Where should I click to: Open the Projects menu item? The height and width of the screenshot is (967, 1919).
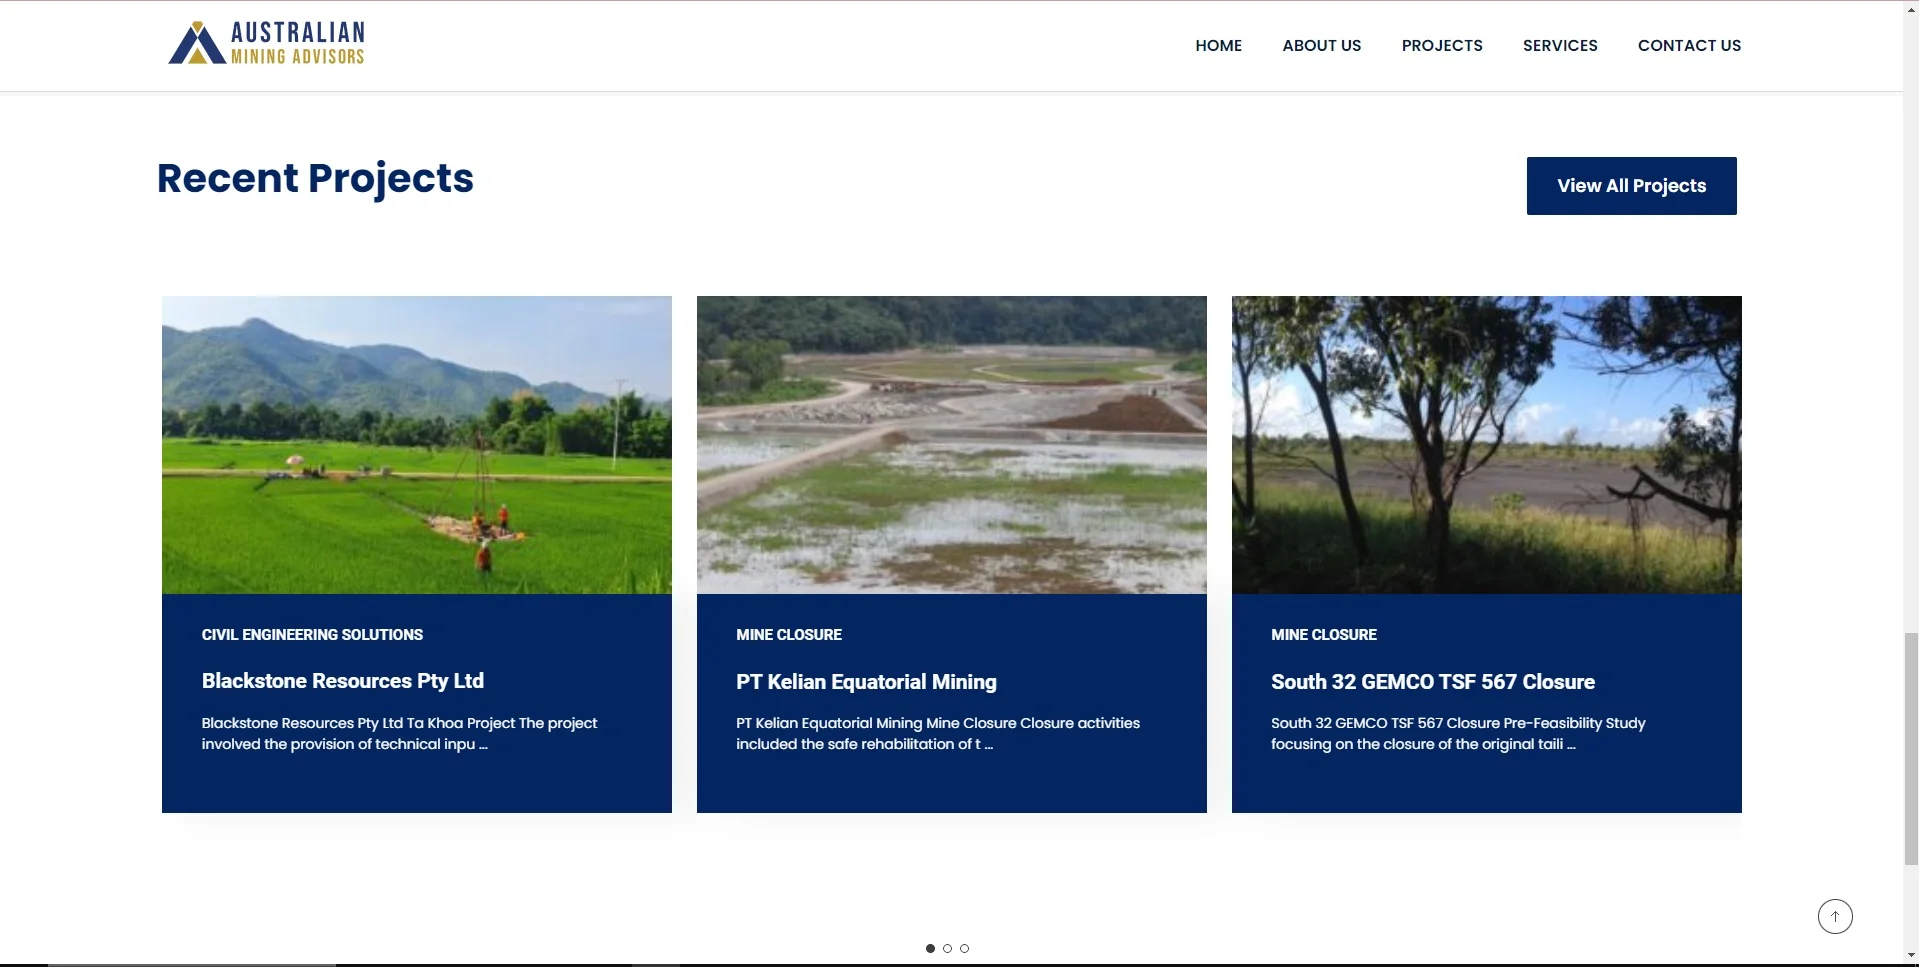click(1441, 45)
